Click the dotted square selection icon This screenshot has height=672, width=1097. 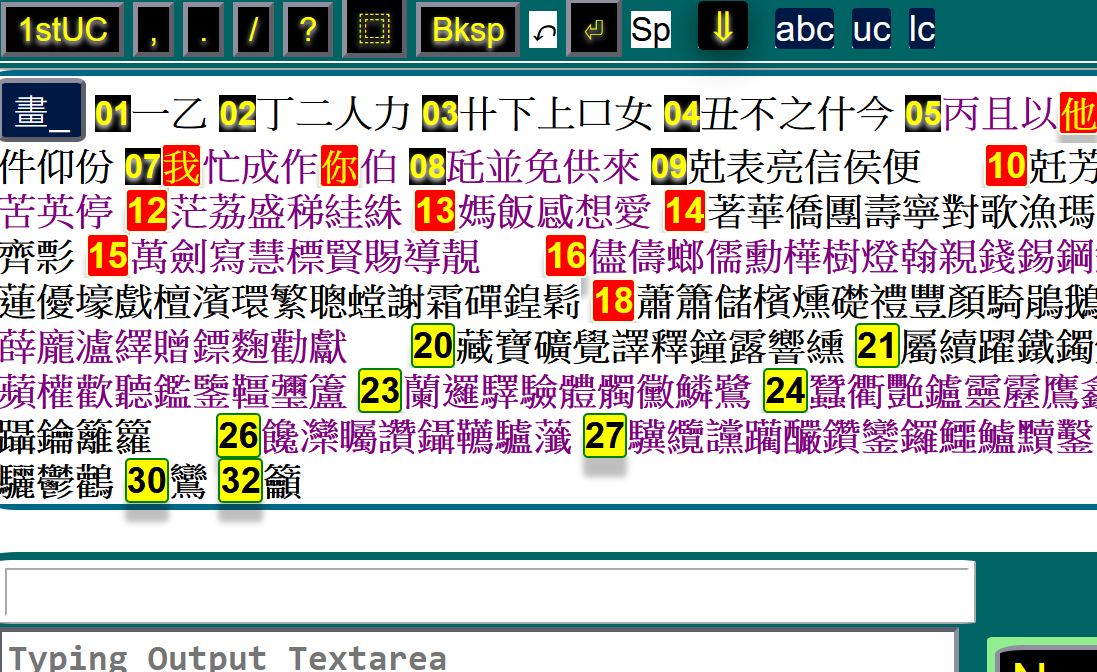374,29
